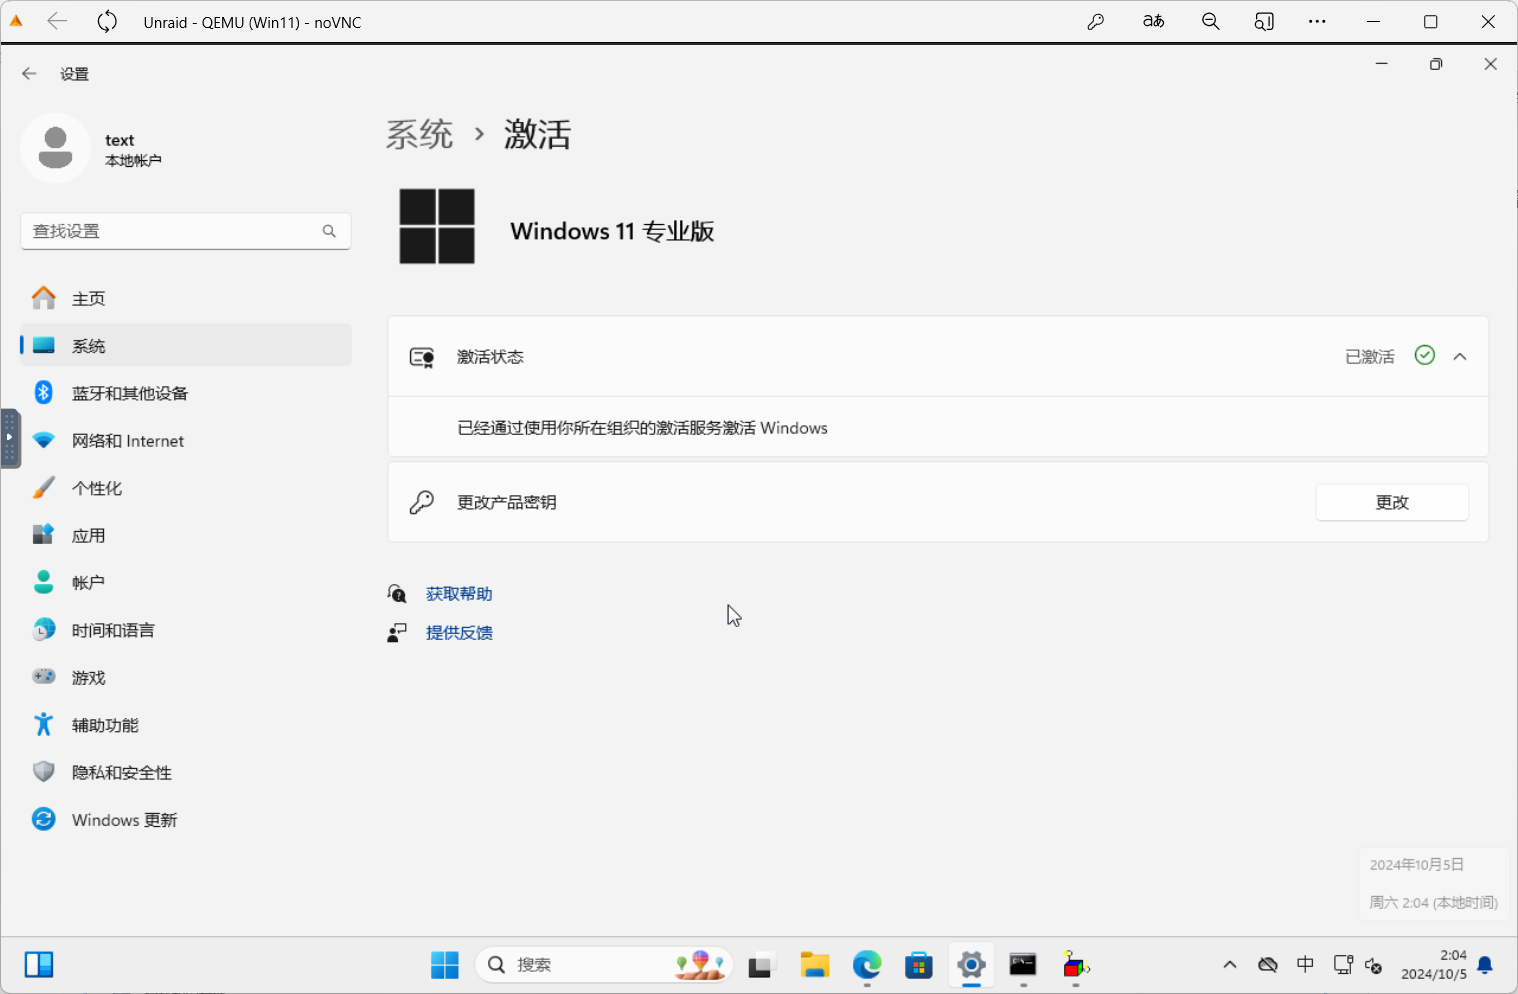Image resolution: width=1518 pixels, height=994 pixels.
Task: Click the 查找设置 search field
Action: (175, 231)
